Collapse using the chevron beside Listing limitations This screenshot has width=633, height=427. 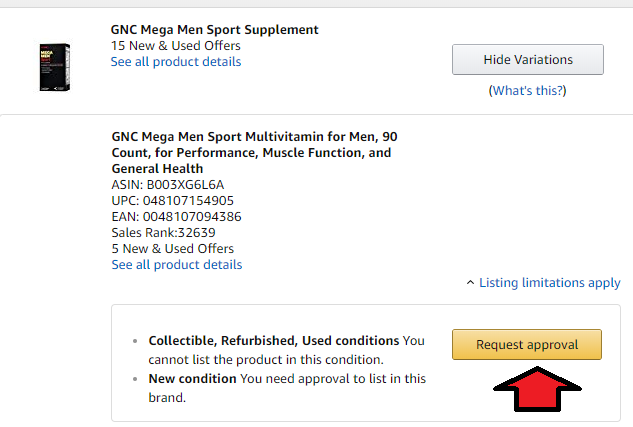pyautogui.click(x=471, y=283)
